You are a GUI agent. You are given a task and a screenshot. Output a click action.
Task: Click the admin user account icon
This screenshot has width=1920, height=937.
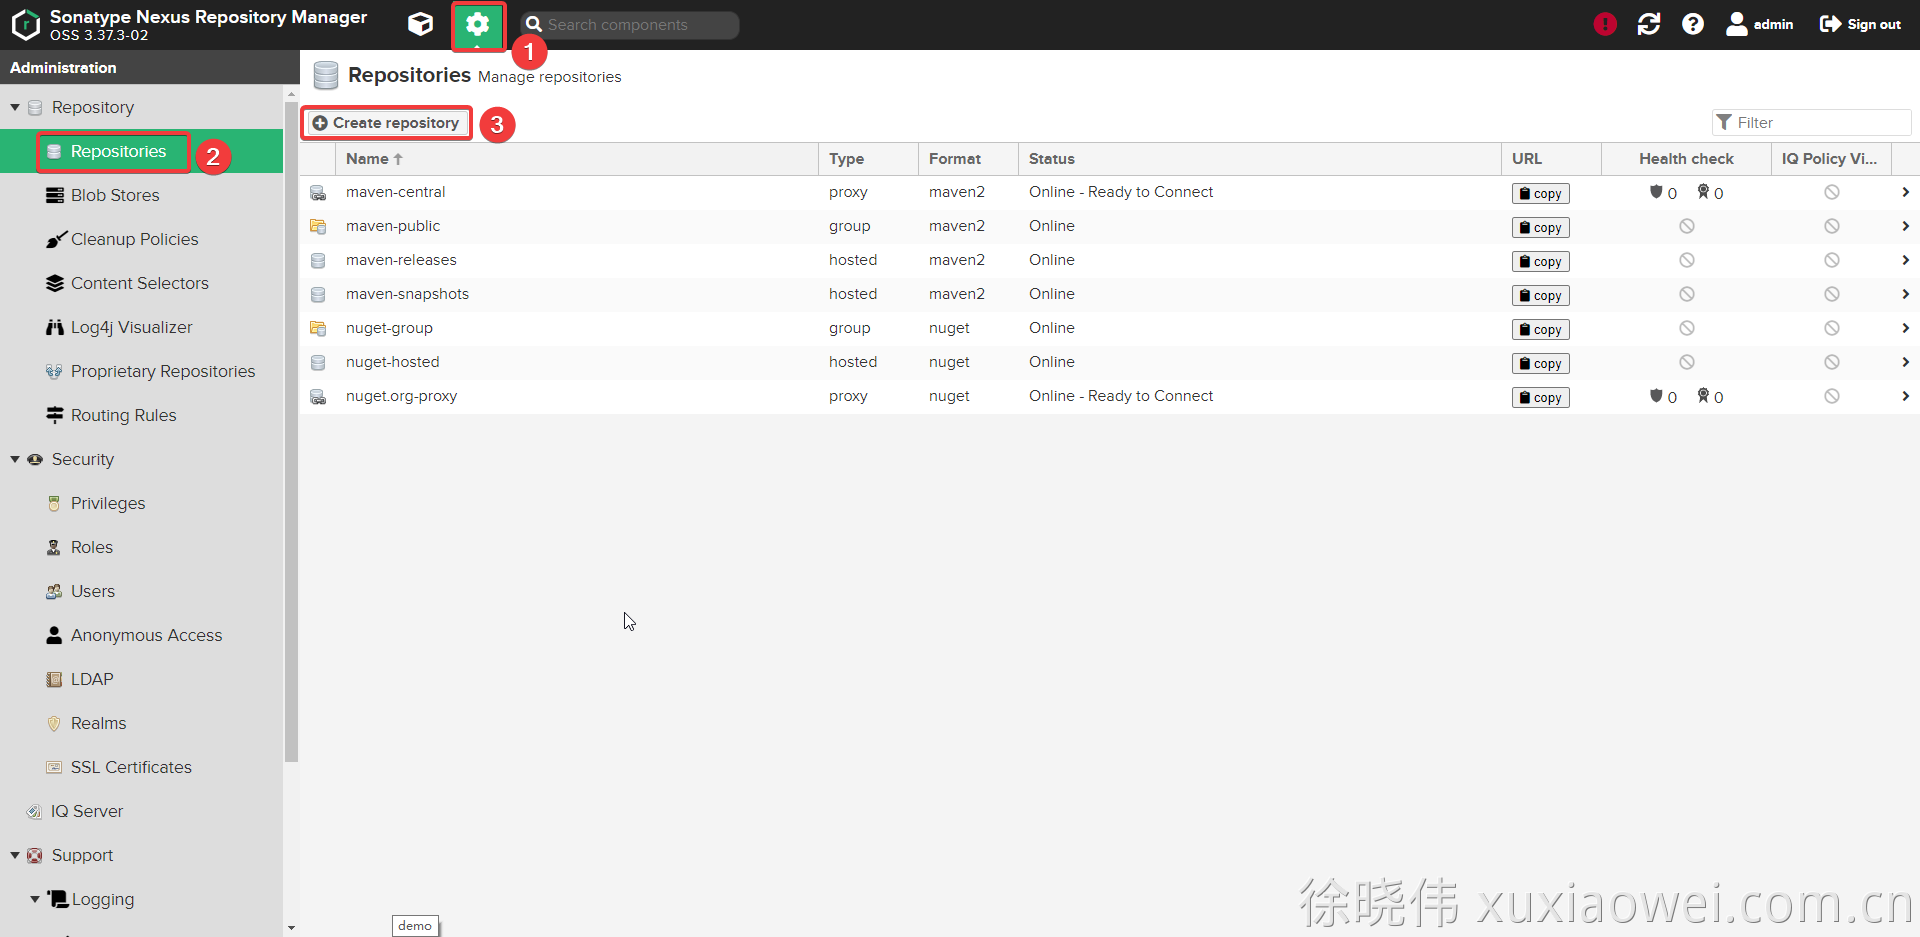click(1737, 24)
